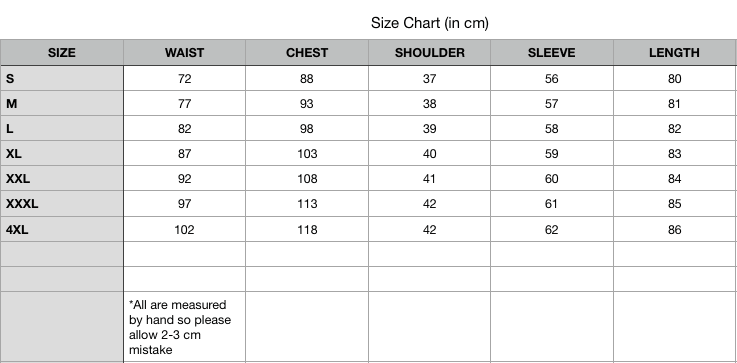737x363 pixels.
Task: Select chest value 98 in L row
Action: click(x=307, y=129)
